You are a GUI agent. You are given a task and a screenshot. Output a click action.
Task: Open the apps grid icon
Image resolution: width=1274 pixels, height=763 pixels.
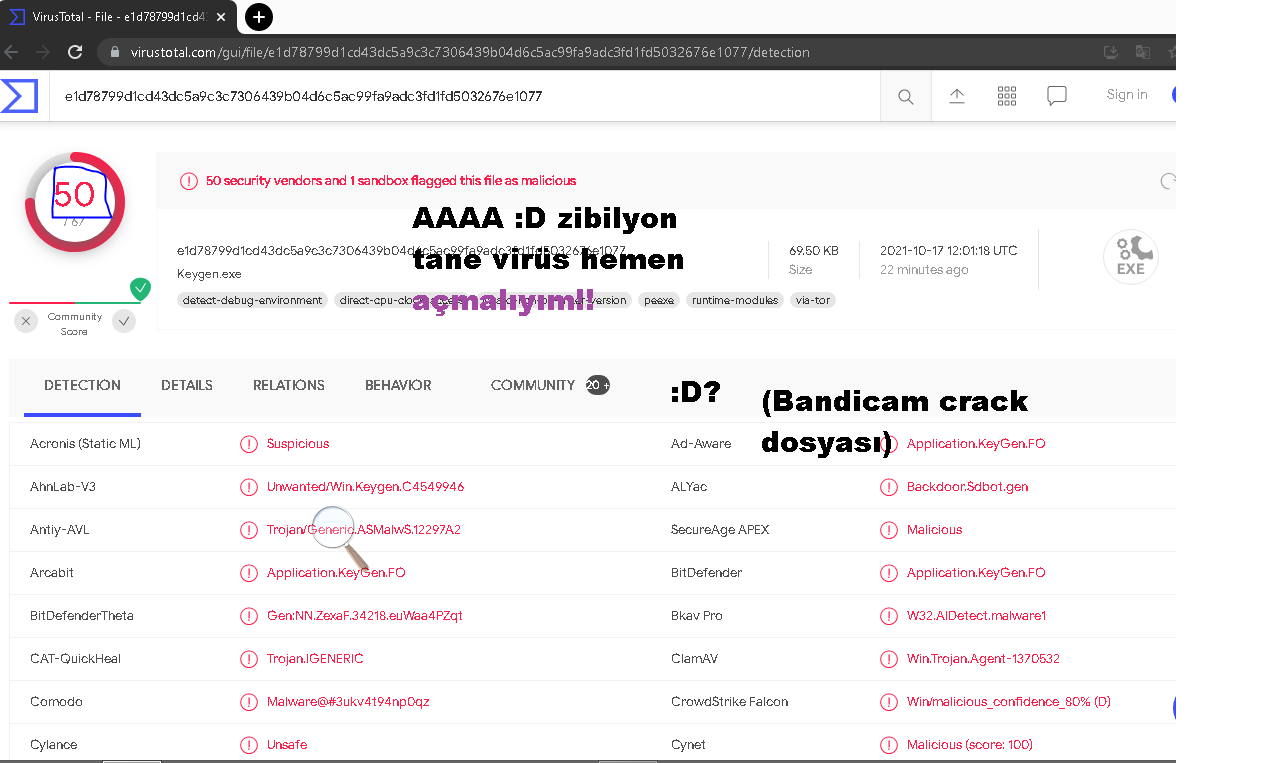[1007, 96]
